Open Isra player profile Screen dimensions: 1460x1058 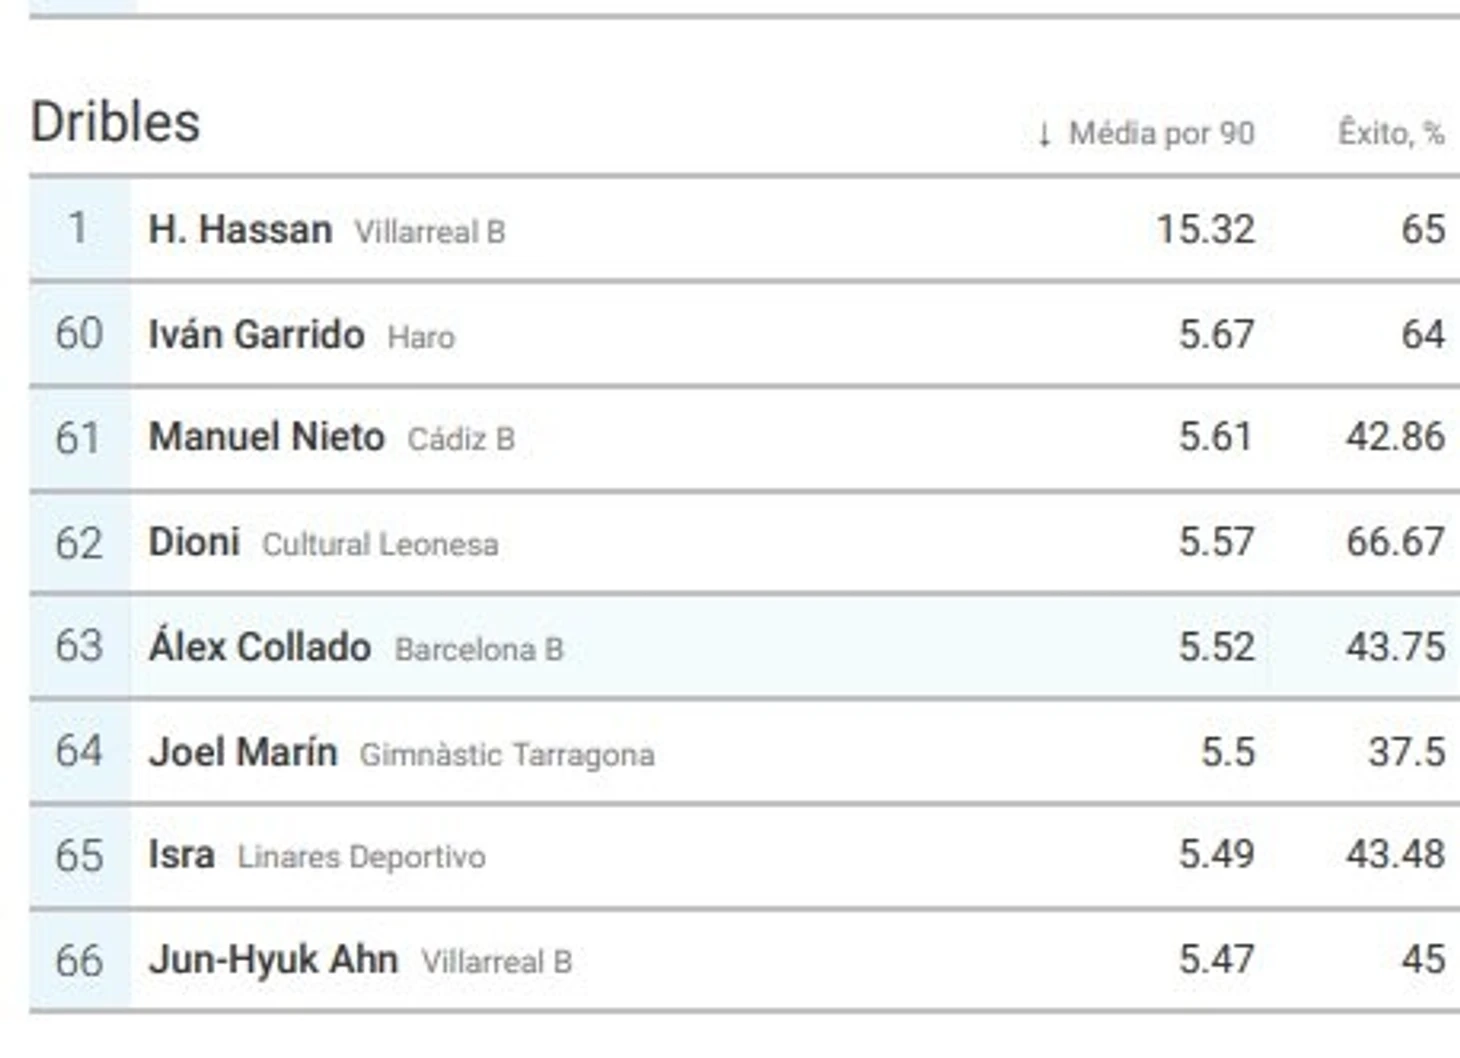[181, 855]
